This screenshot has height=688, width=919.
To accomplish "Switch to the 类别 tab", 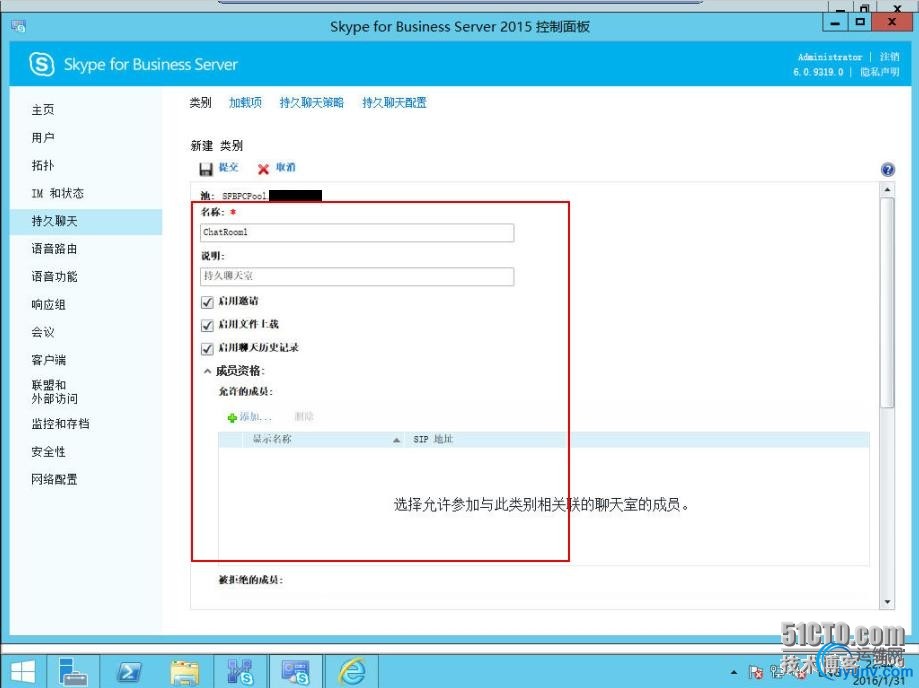I will point(200,103).
